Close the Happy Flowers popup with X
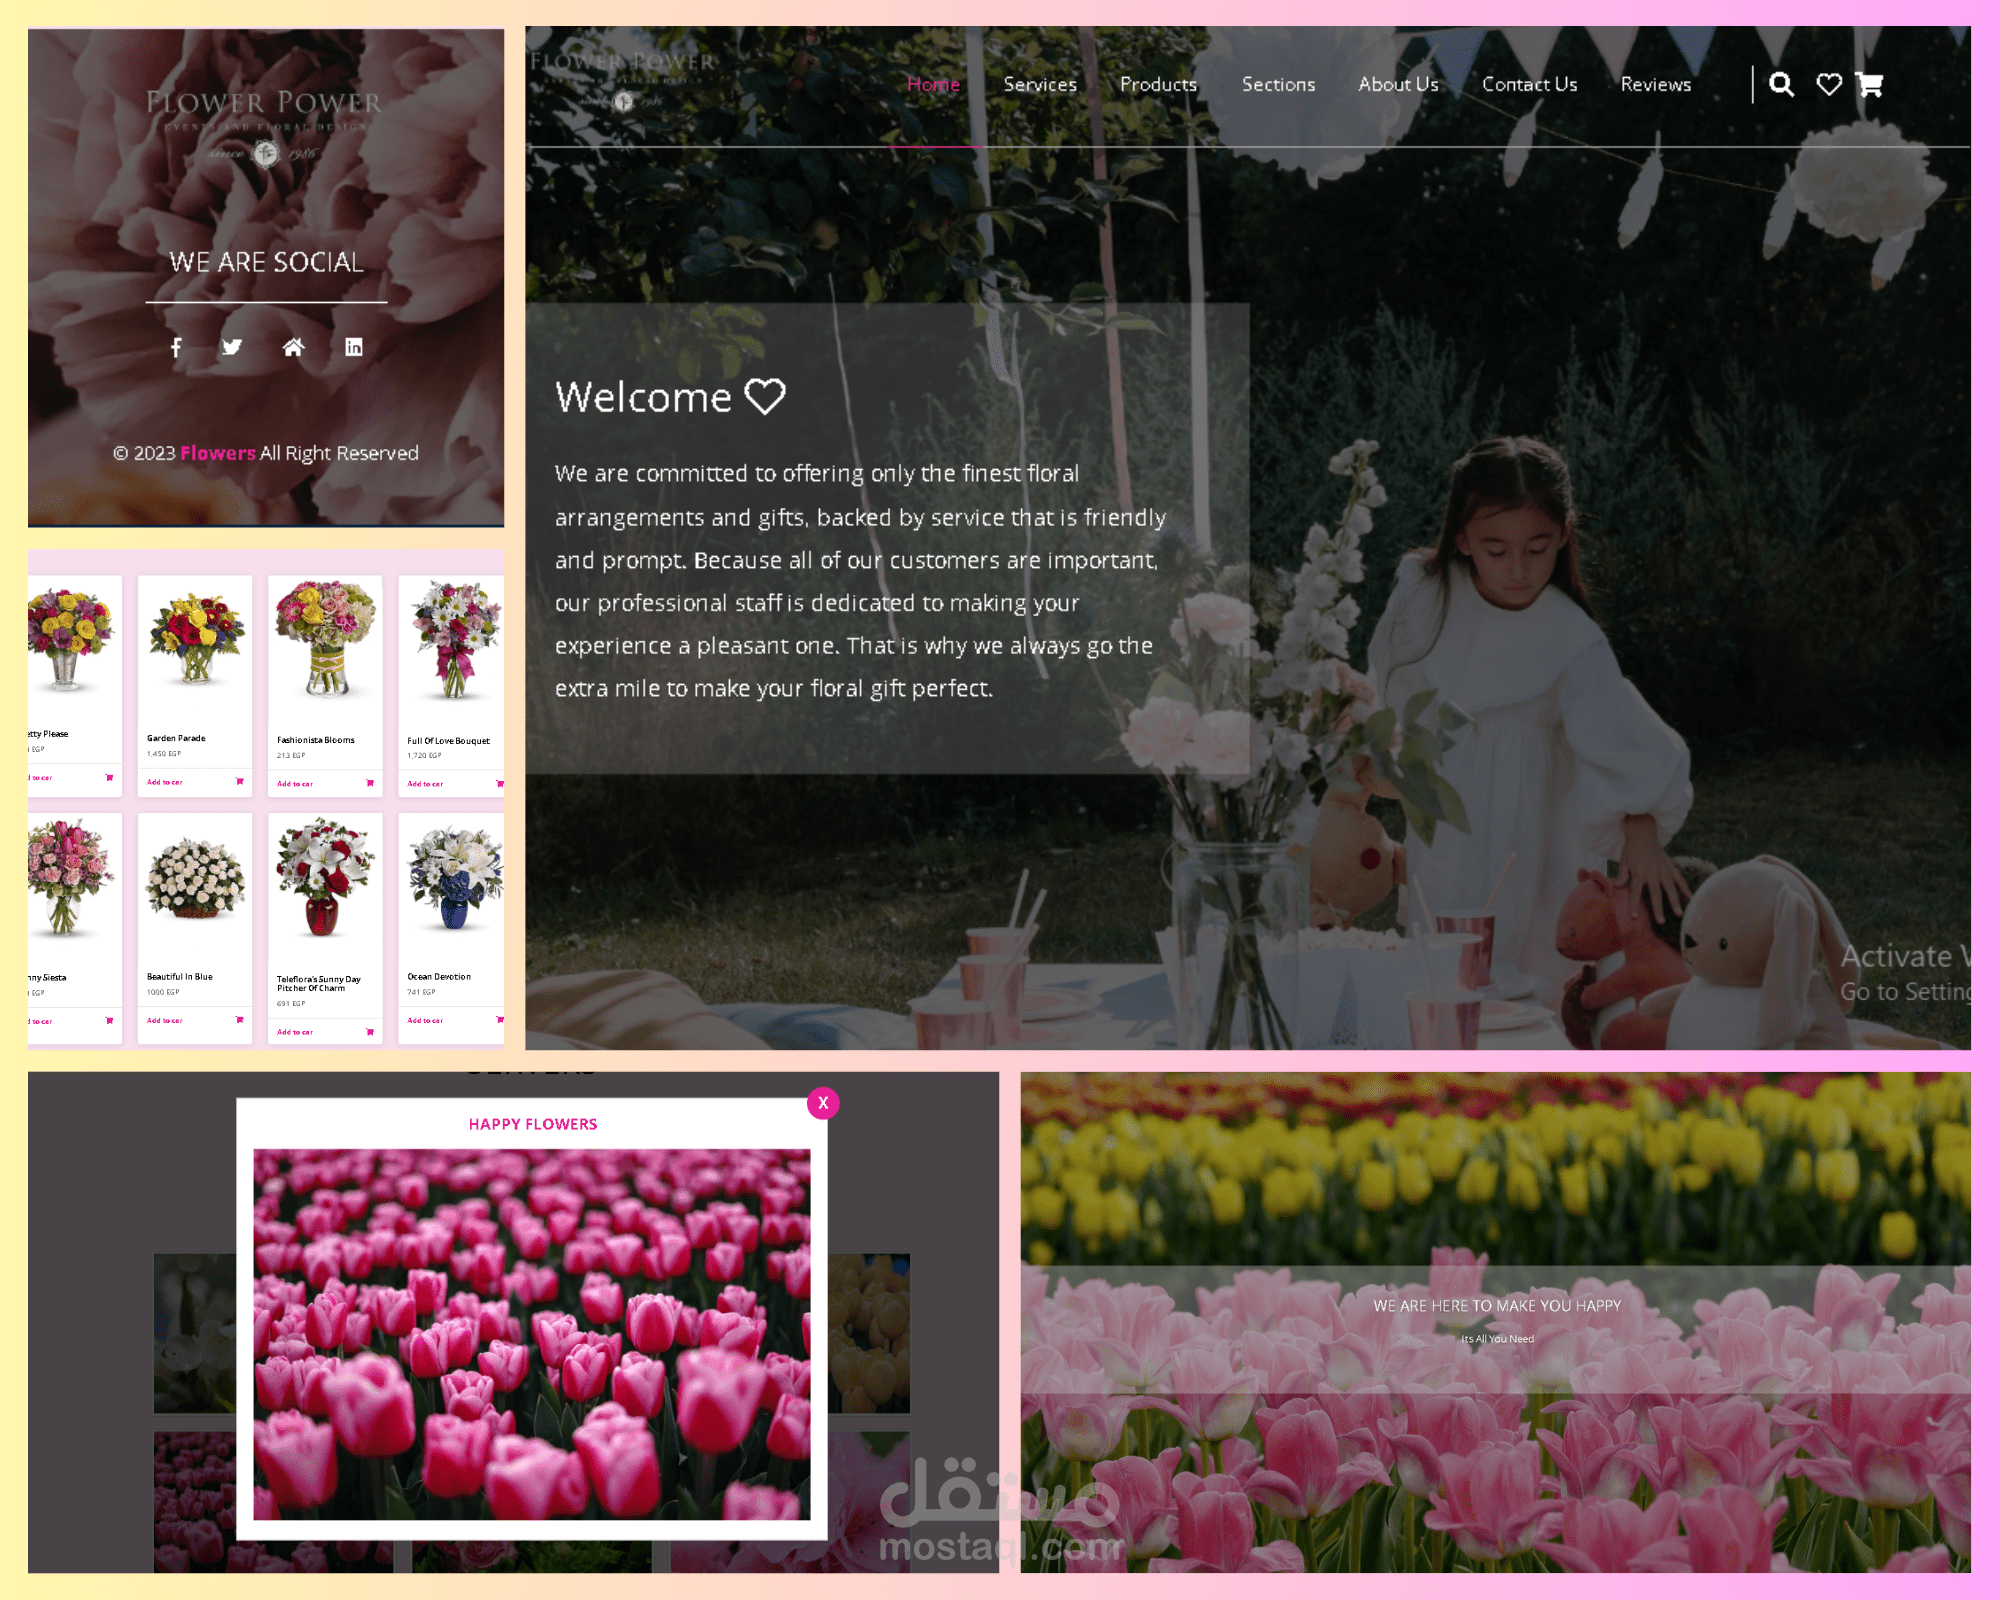The width and height of the screenshot is (2000, 1600). click(823, 1103)
